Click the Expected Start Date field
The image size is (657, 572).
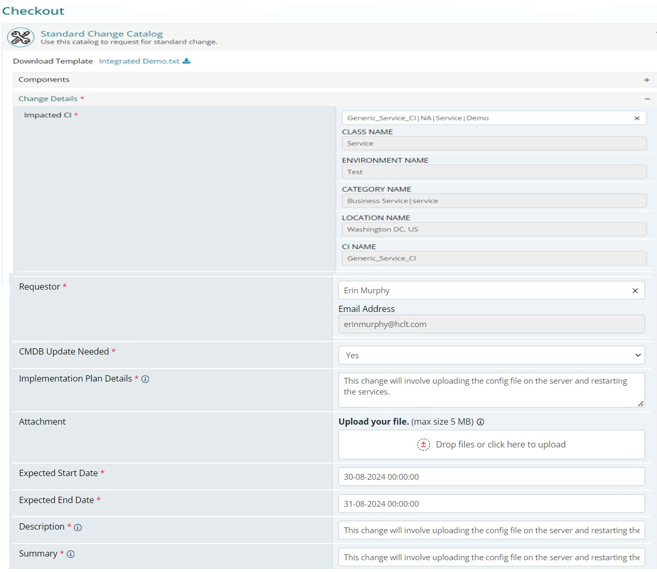tap(491, 477)
